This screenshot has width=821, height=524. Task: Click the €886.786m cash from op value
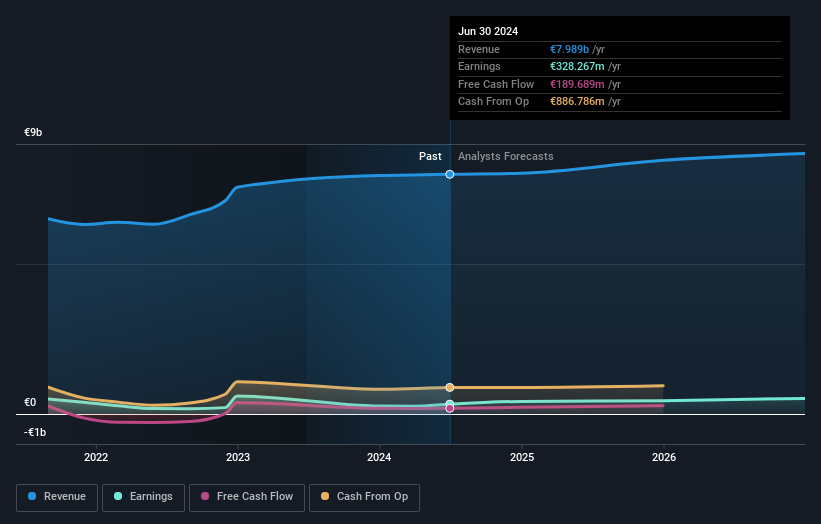(577, 102)
